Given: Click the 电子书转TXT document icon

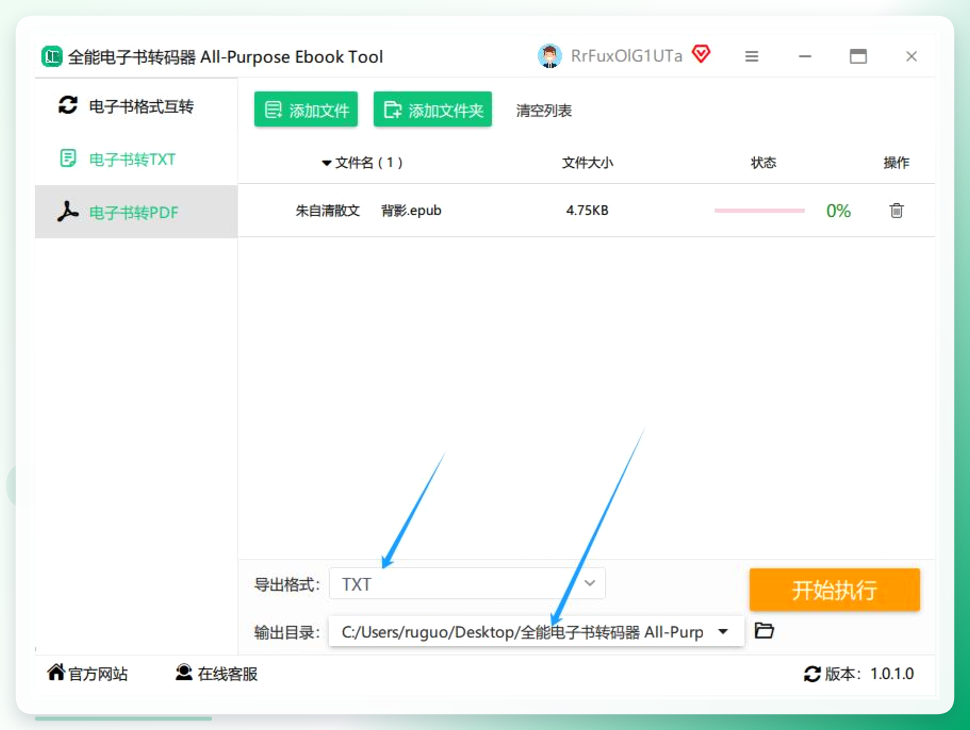Looking at the screenshot, I should tap(68, 158).
